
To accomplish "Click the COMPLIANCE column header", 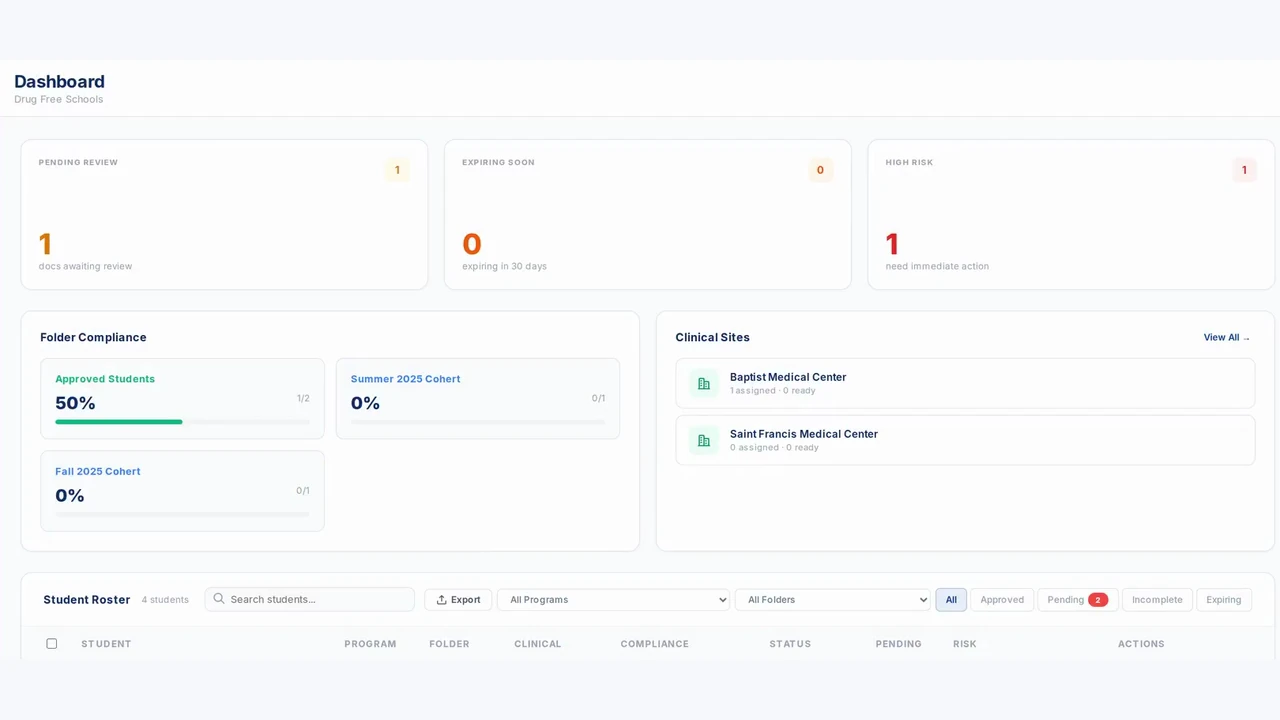I will [654, 644].
